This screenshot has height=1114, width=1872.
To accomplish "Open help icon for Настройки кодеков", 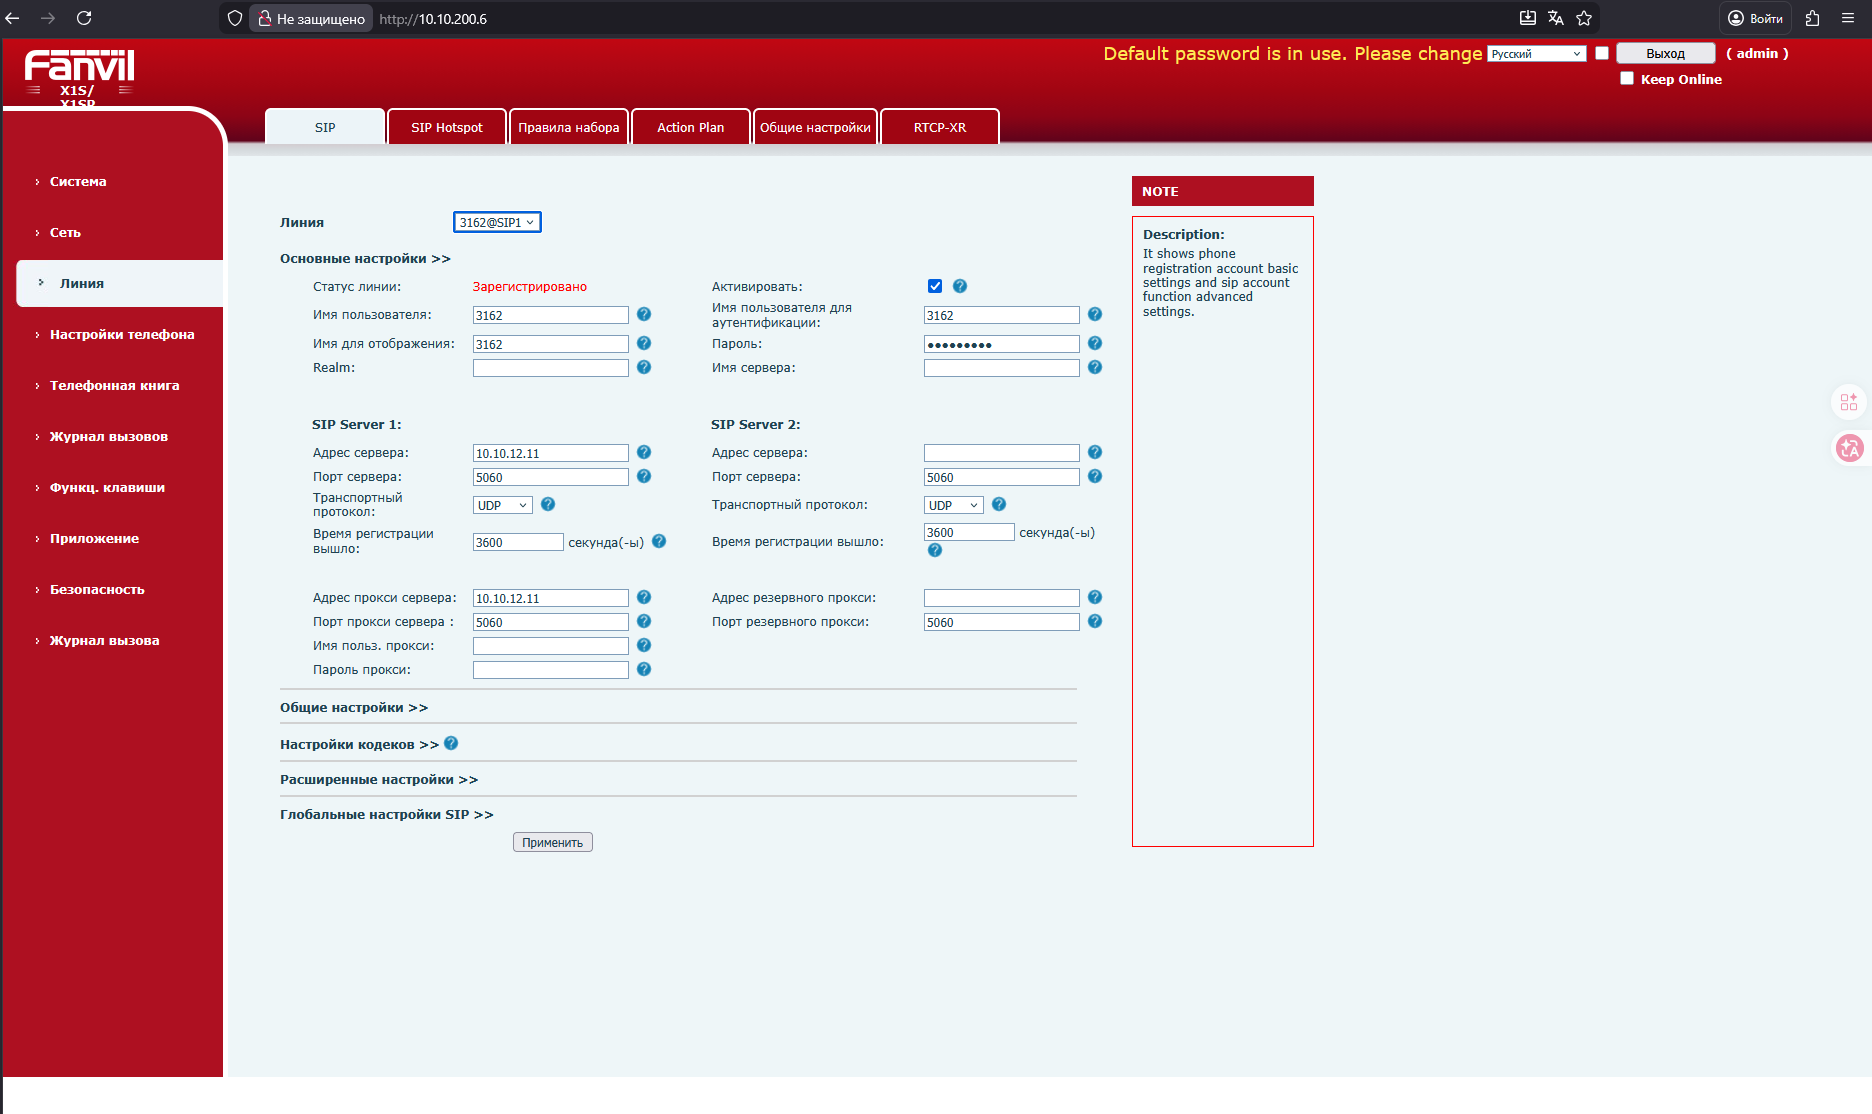I will 451,743.
